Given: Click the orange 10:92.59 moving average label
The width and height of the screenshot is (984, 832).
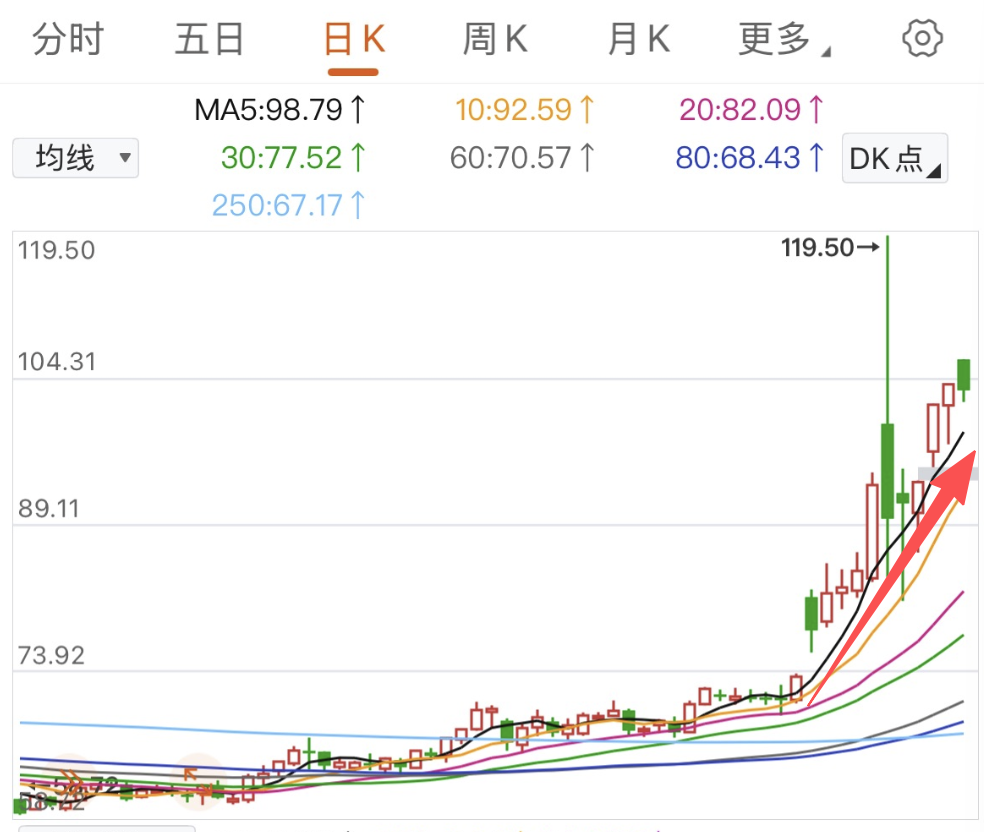Looking at the screenshot, I should point(513,108).
